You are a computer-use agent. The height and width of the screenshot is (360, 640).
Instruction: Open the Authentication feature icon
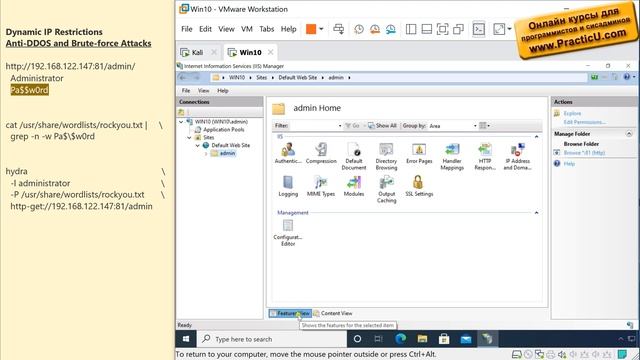tap(288, 153)
